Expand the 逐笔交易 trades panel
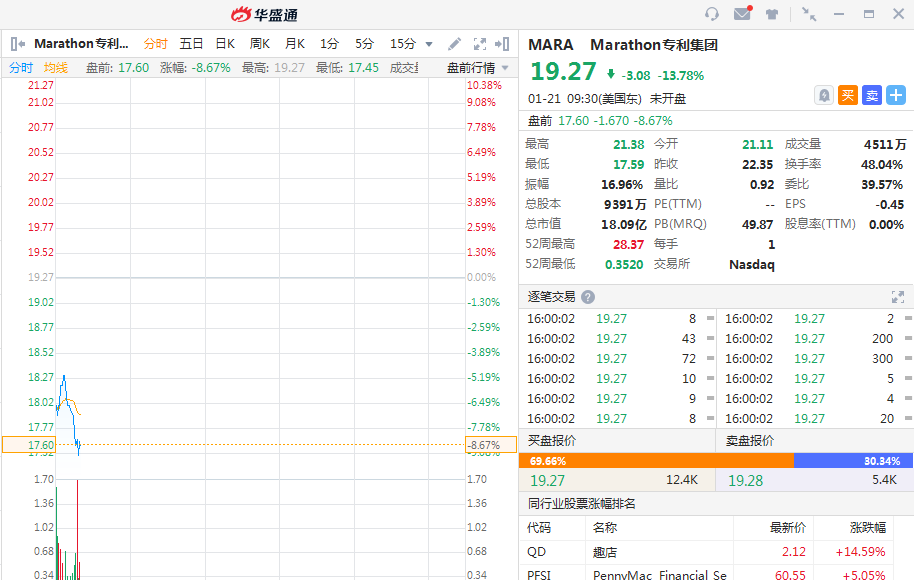 coord(897,297)
